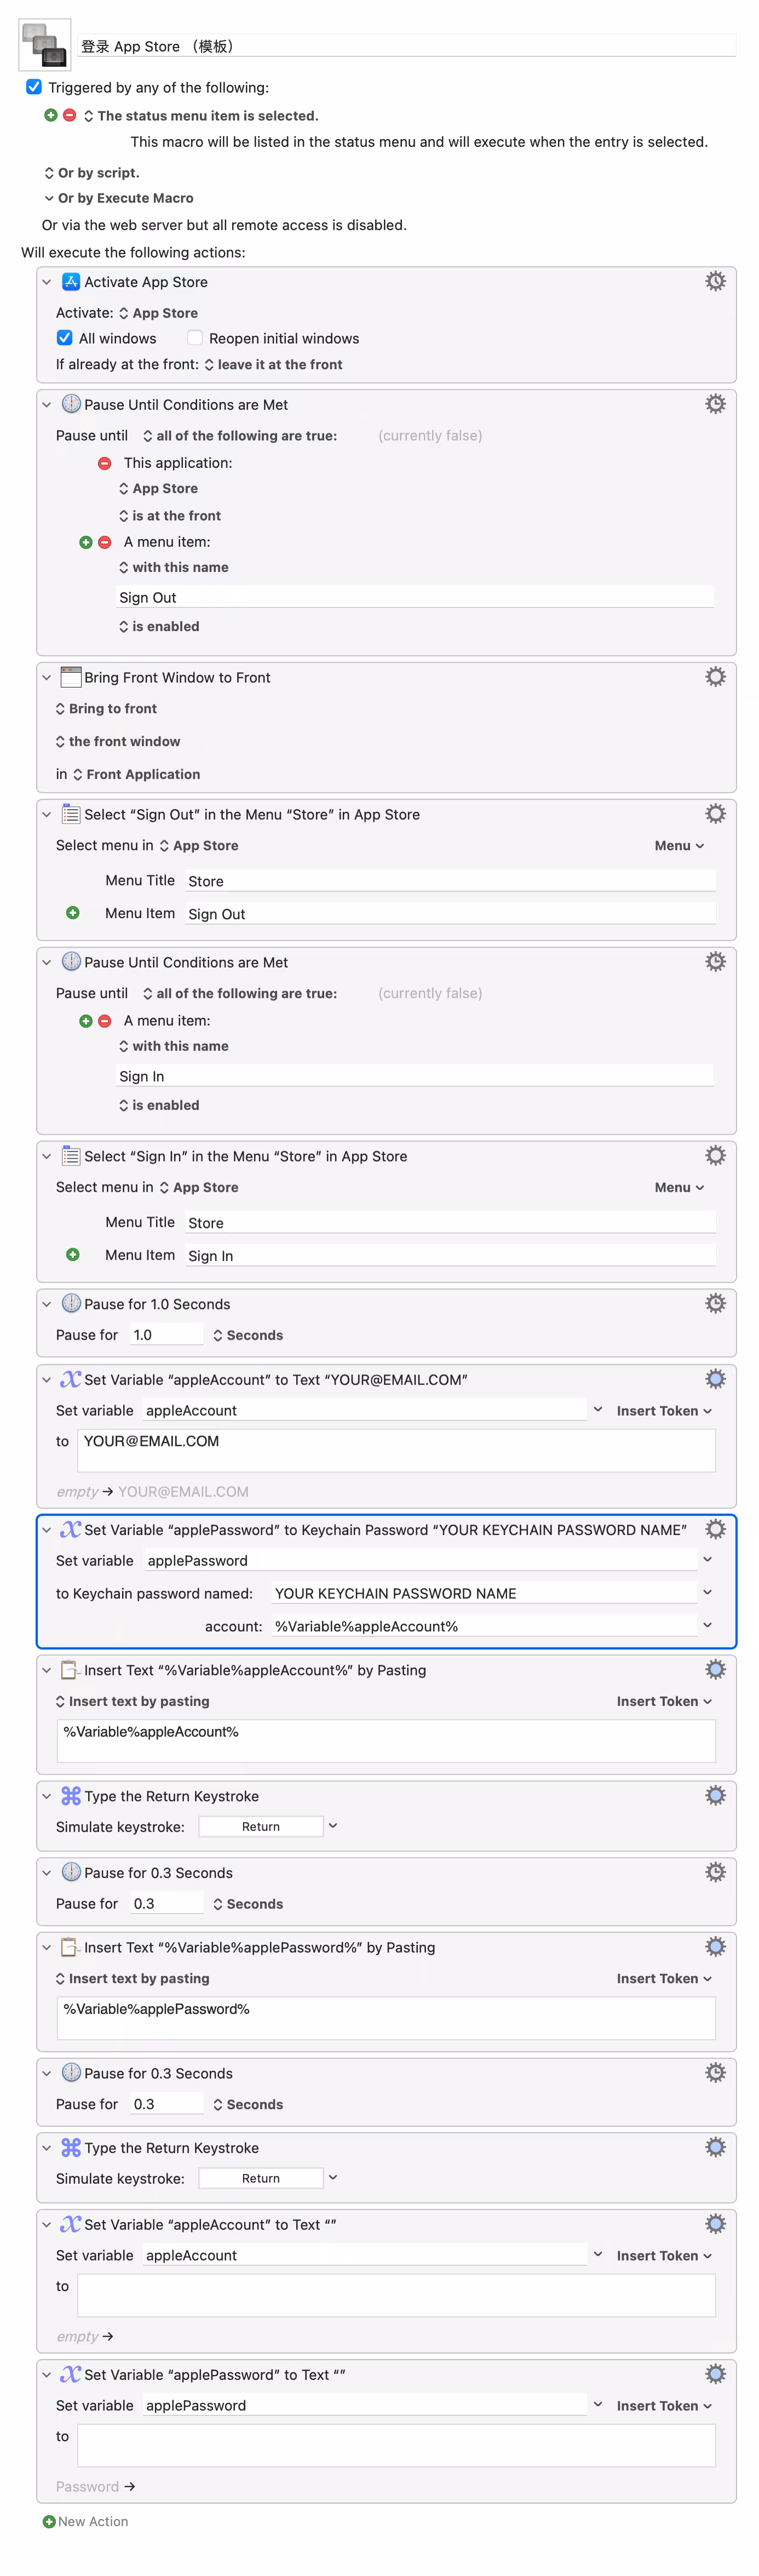Collapse the Pause for 1.0 Seconds action
The height and width of the screenshot is (2576, 759).
[46, 1304]
